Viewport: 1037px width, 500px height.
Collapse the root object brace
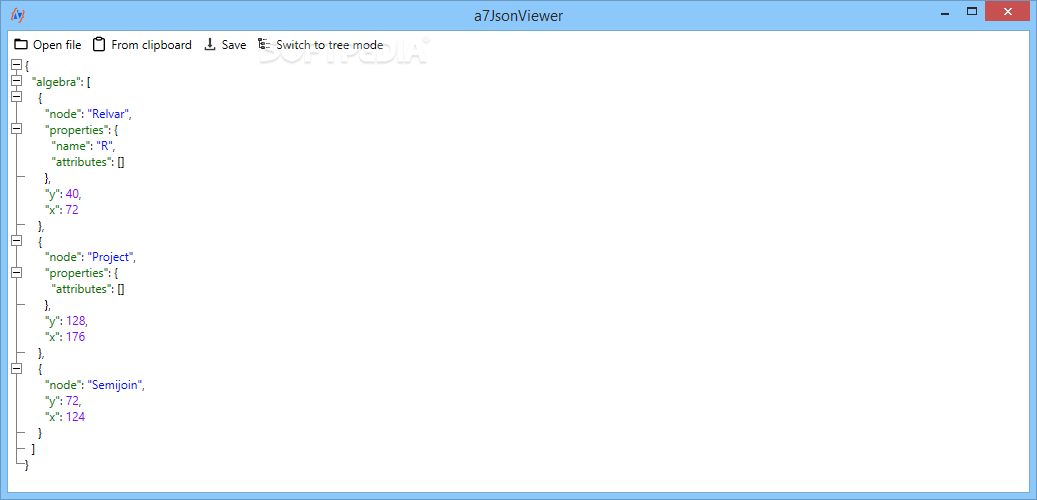(17, 65)
